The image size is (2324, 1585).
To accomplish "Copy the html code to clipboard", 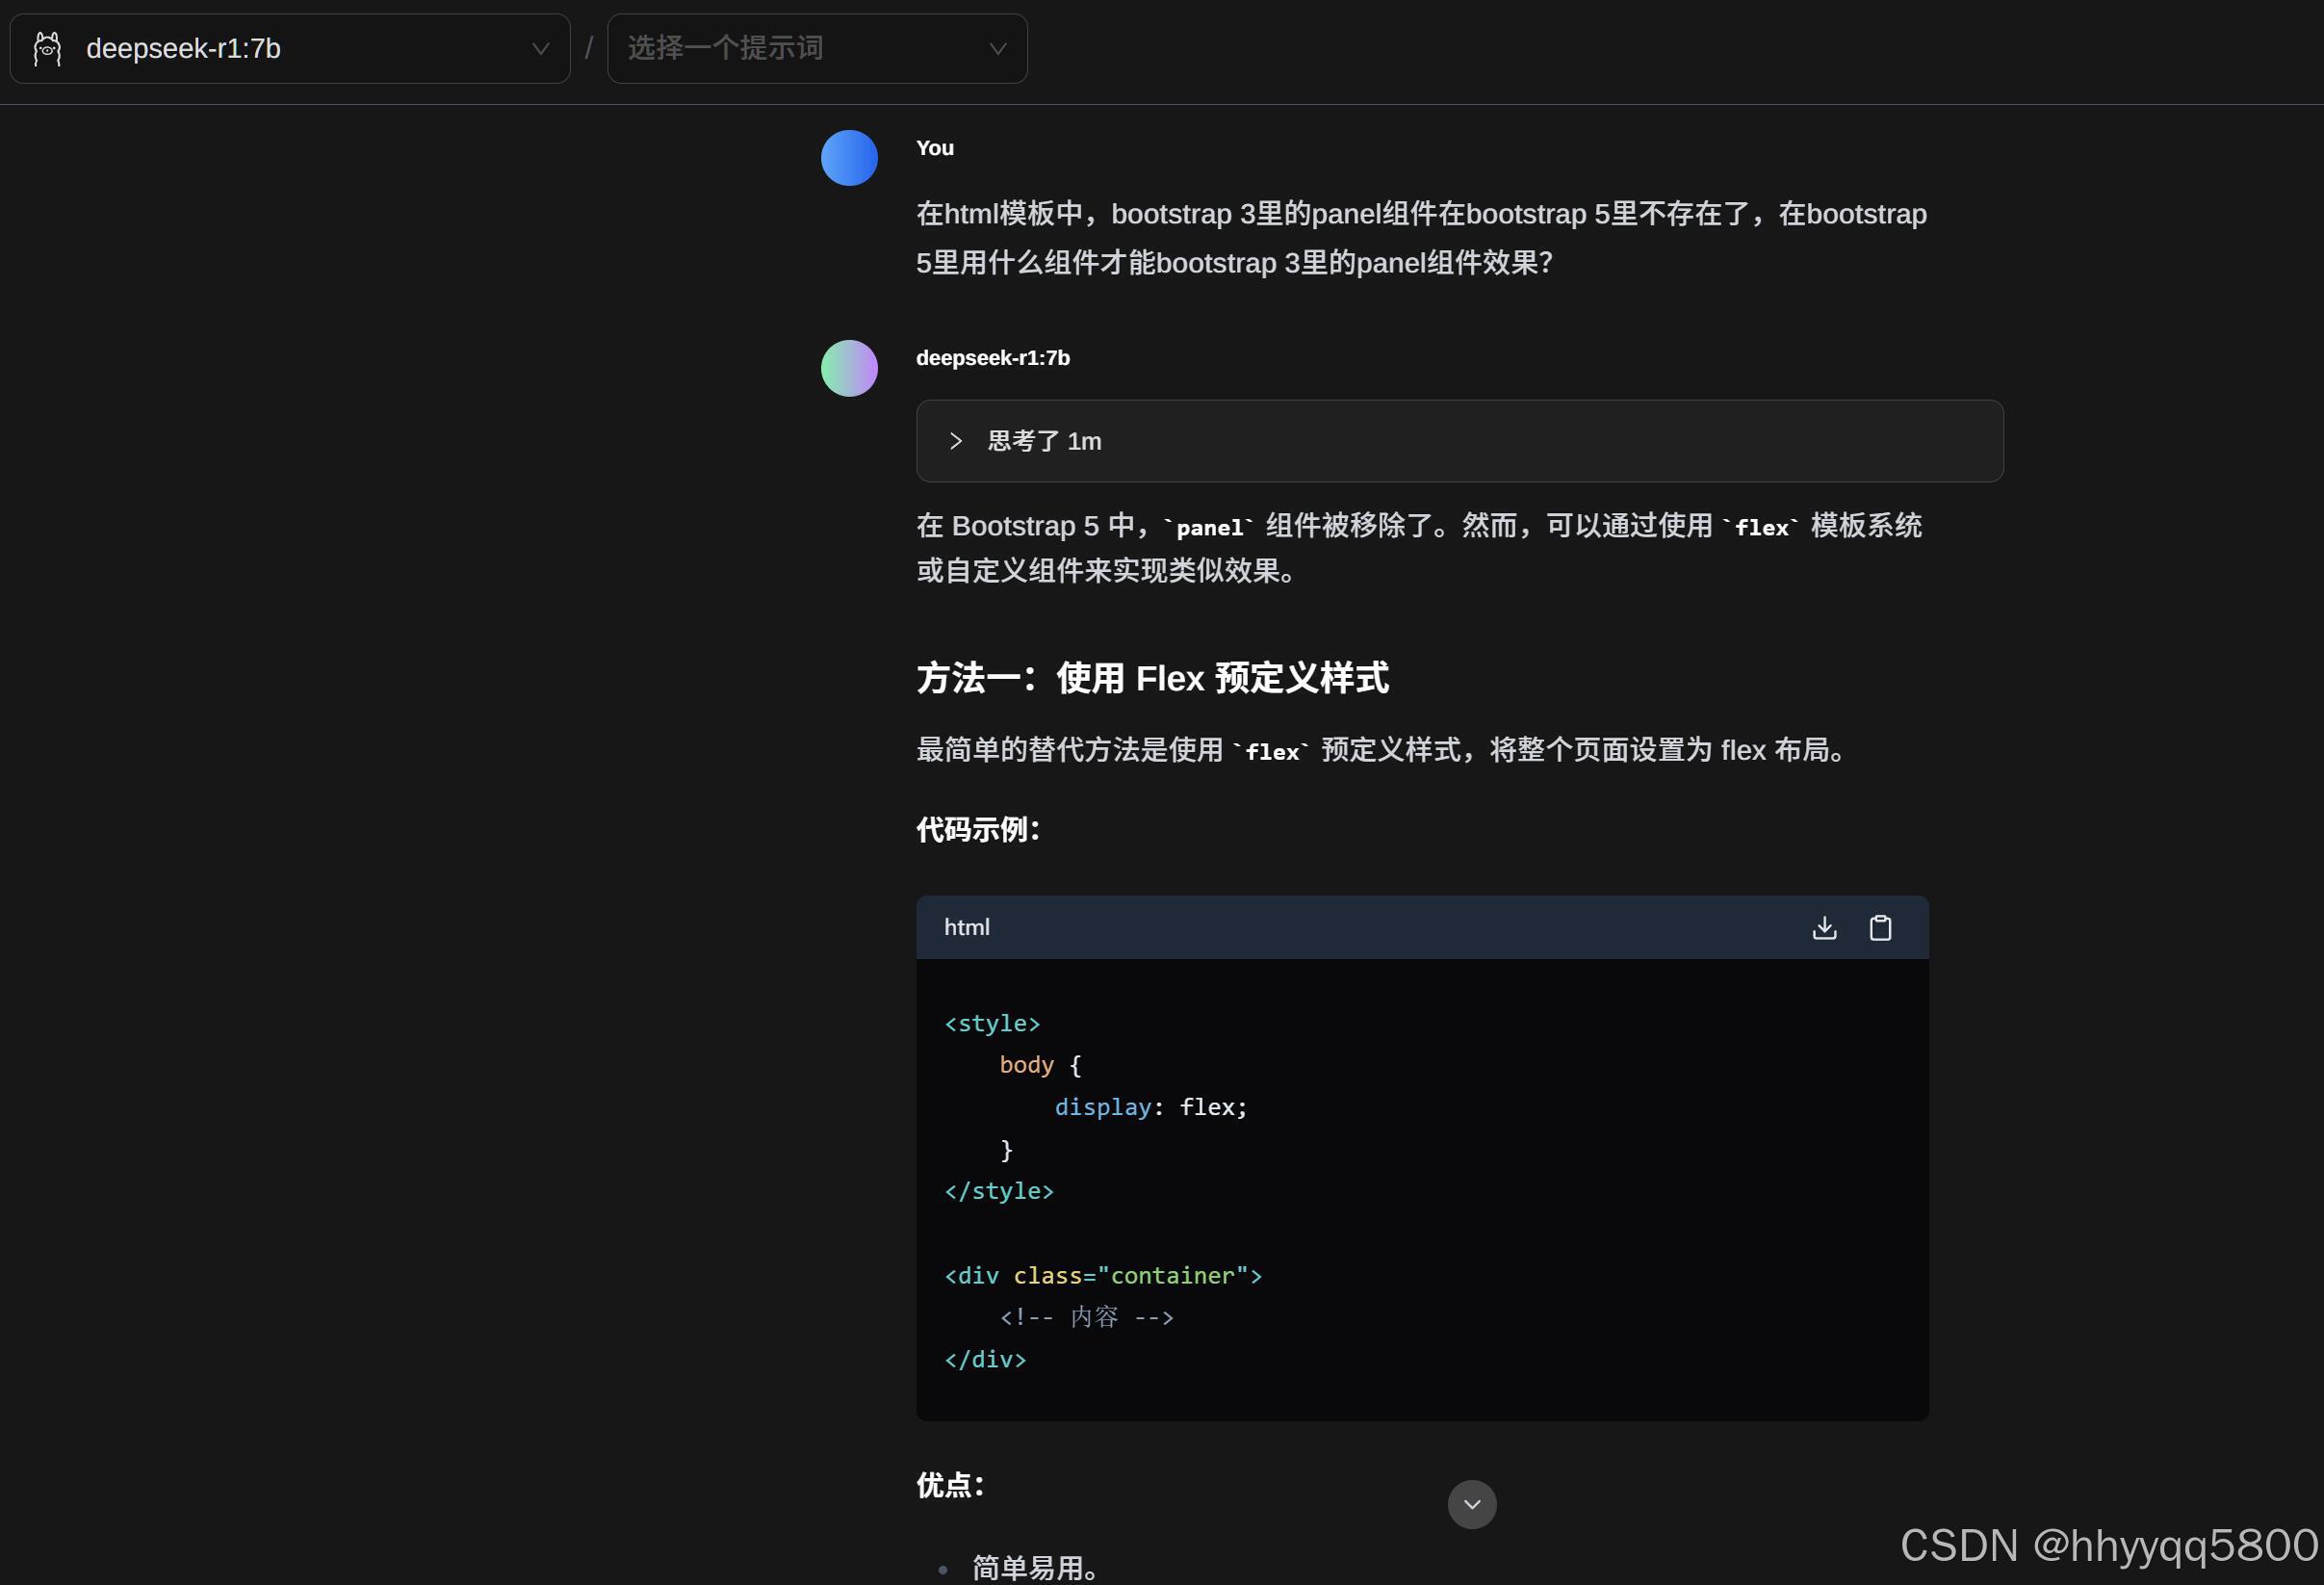I will [x=1880, y=928].
